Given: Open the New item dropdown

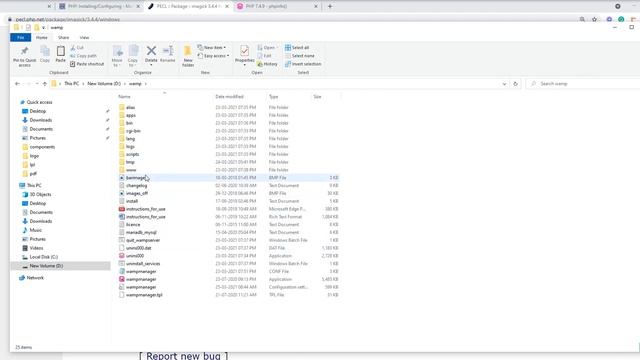Looking at the screenshot, I should click(x=211, y=48).
